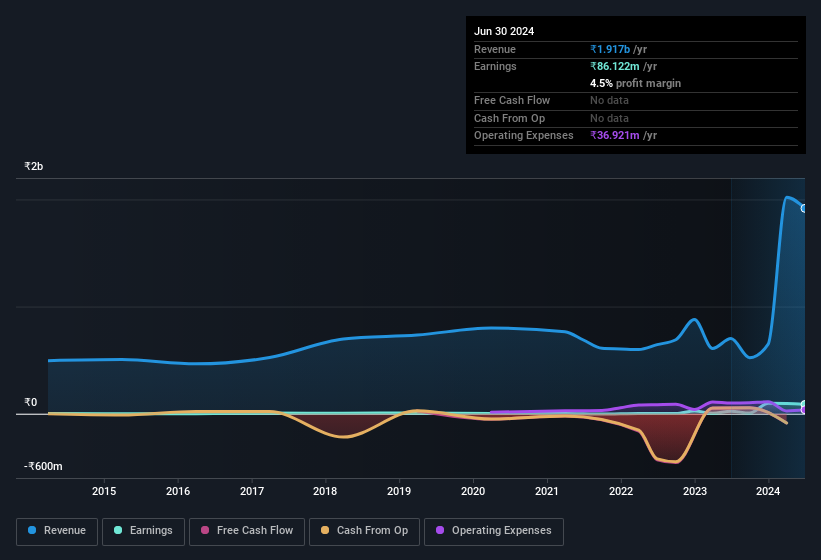
Task: Click the 2020 x-axis label
Action: click(x=473, y=491)
